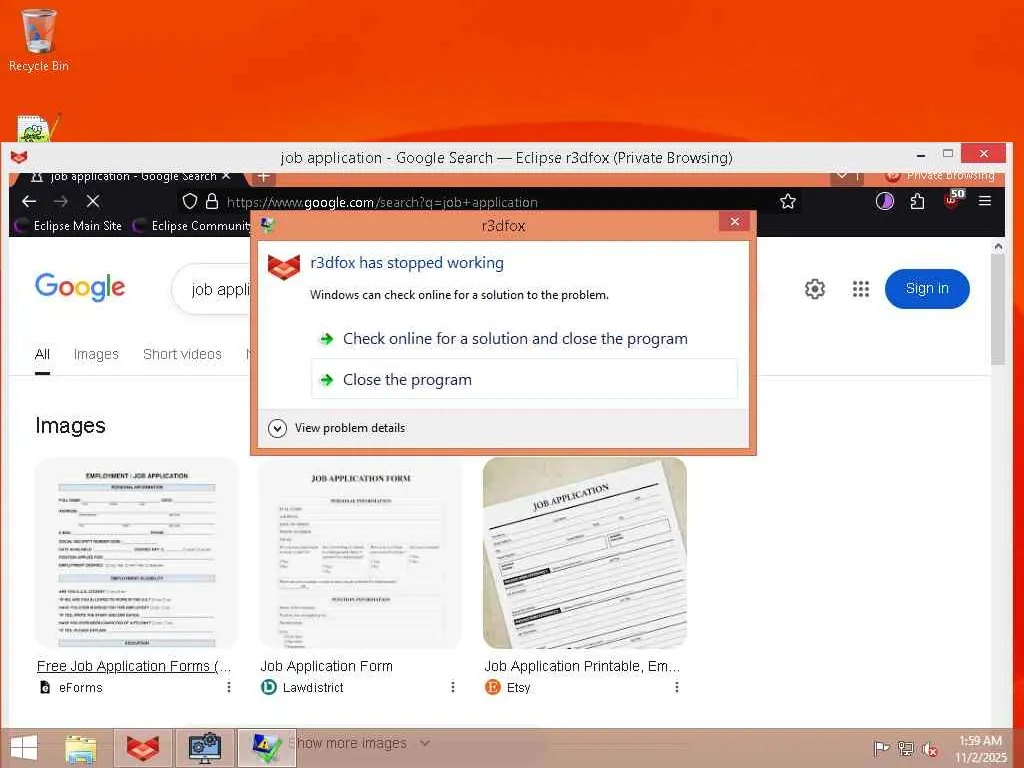Click the uBlock icon showing 50
The image size is (1024, 768).
[953, 199]
